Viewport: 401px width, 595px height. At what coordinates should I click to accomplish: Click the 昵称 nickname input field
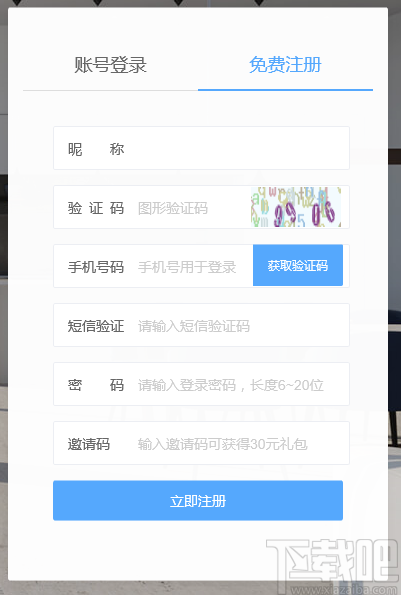[x=201, y=148]
